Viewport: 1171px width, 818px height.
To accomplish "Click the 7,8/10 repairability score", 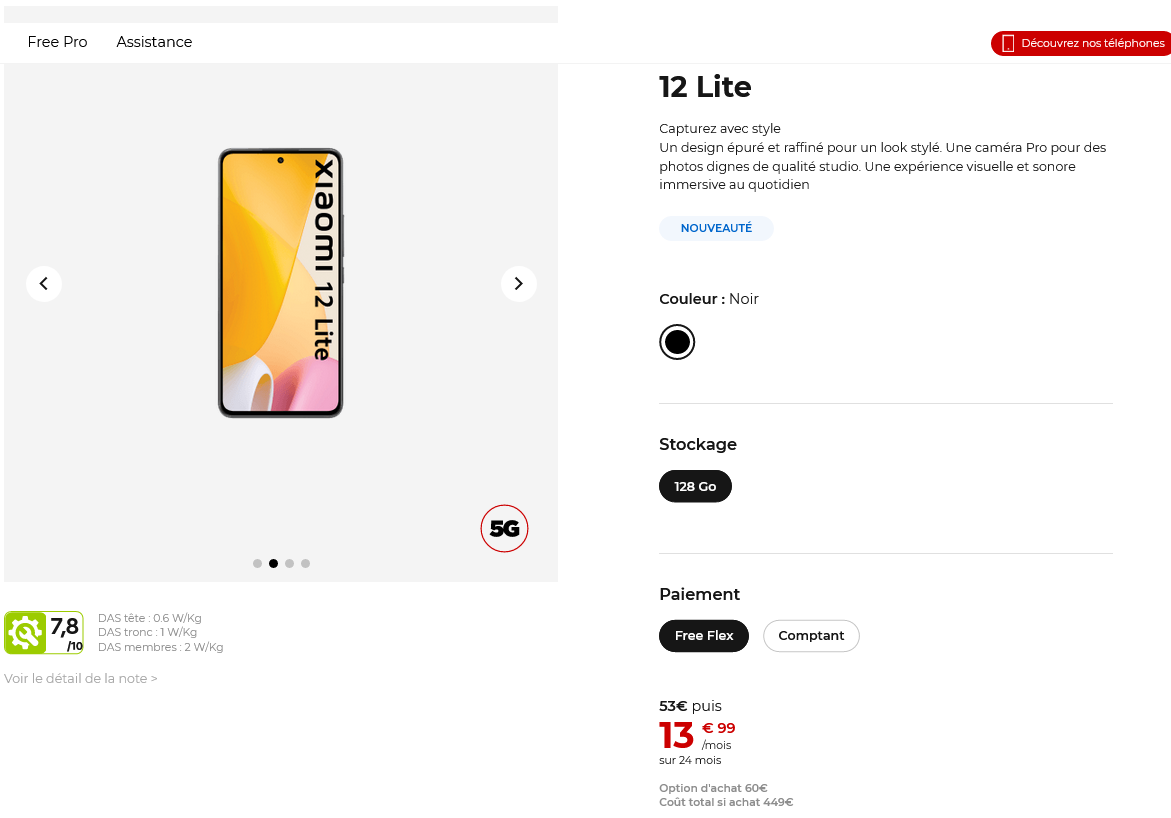I will point(66,633).
